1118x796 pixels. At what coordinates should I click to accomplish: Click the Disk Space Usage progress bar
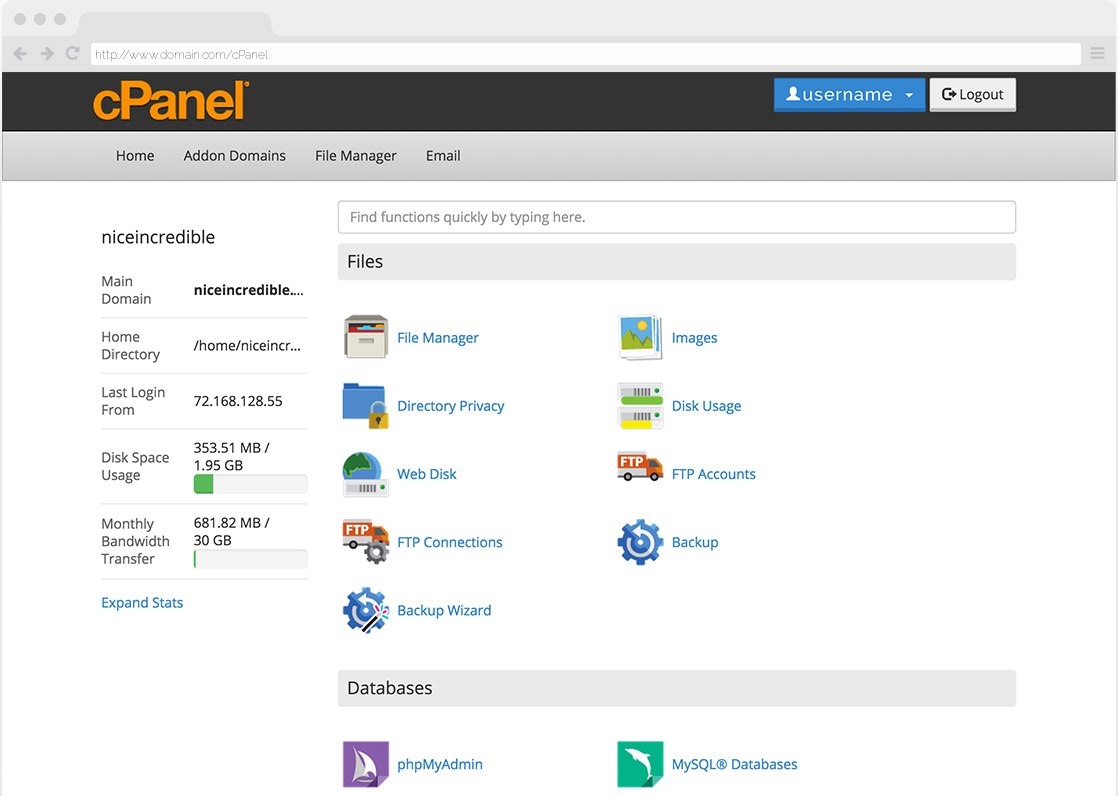pyautogui.click(x=250, y=485)
